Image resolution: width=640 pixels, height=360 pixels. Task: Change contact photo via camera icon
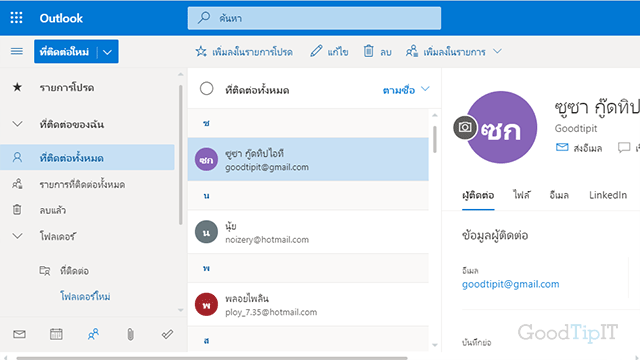pos(464,128)
